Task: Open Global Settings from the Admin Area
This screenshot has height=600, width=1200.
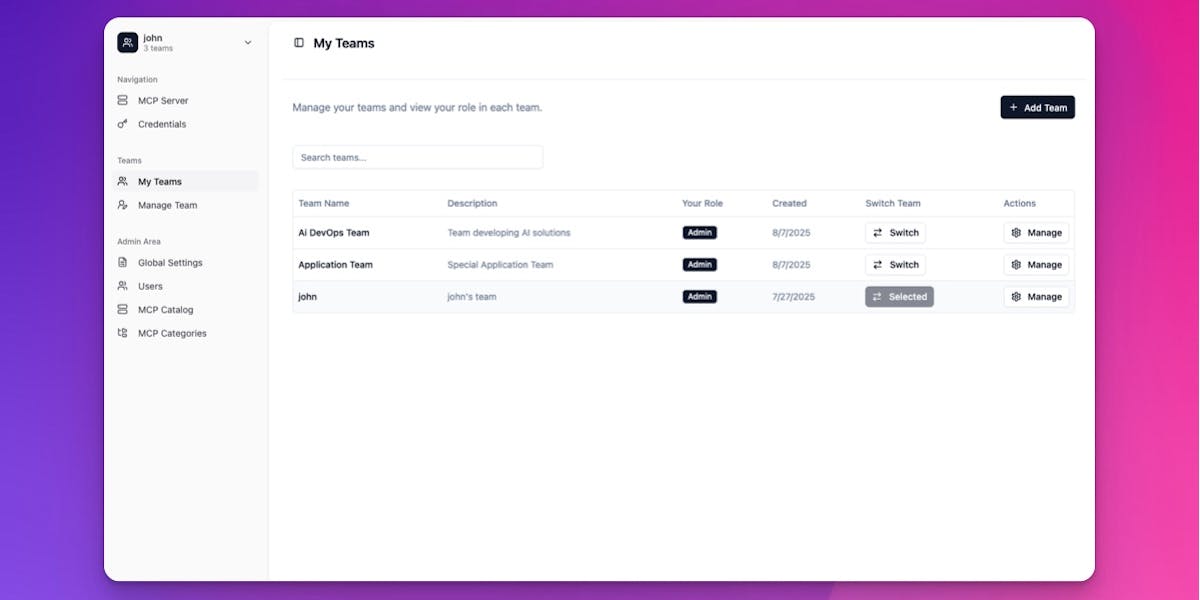Action: click(170, 262)
